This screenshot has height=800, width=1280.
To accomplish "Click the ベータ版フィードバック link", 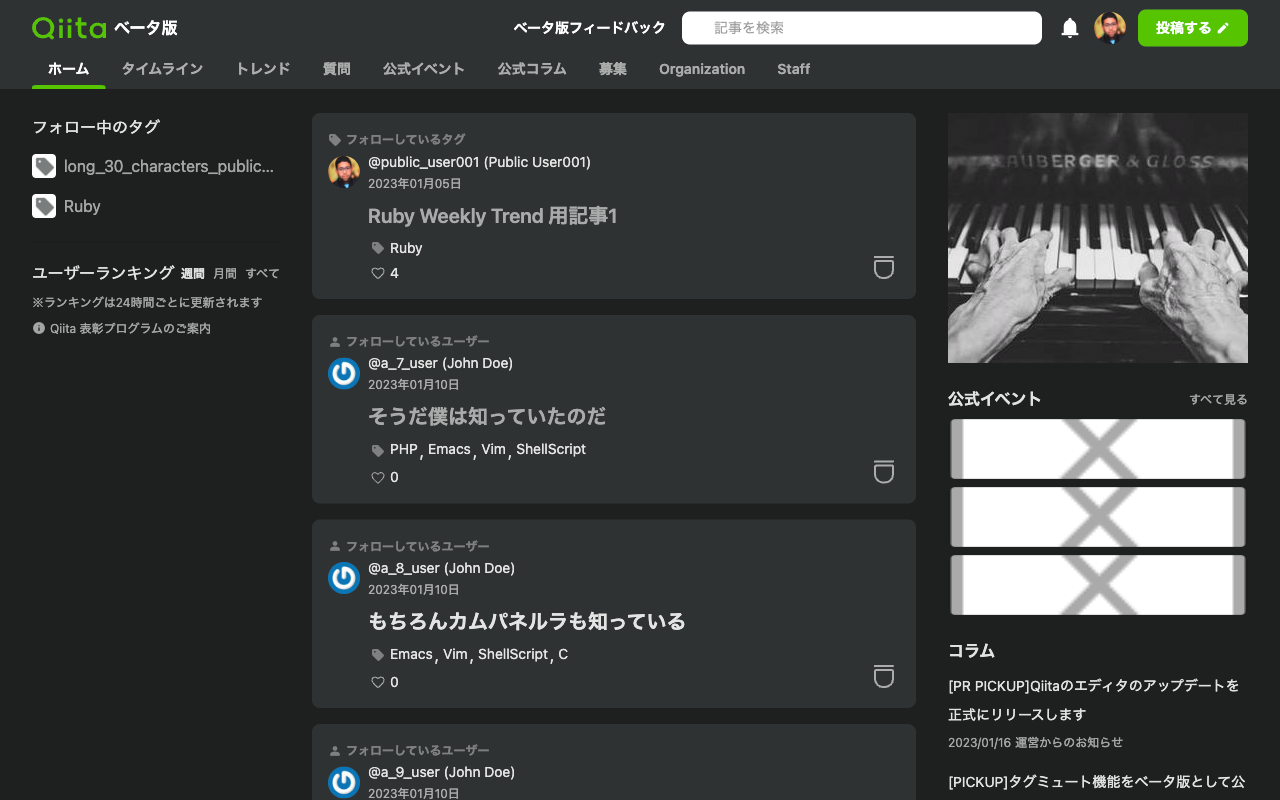I will (x=588, y=28).
